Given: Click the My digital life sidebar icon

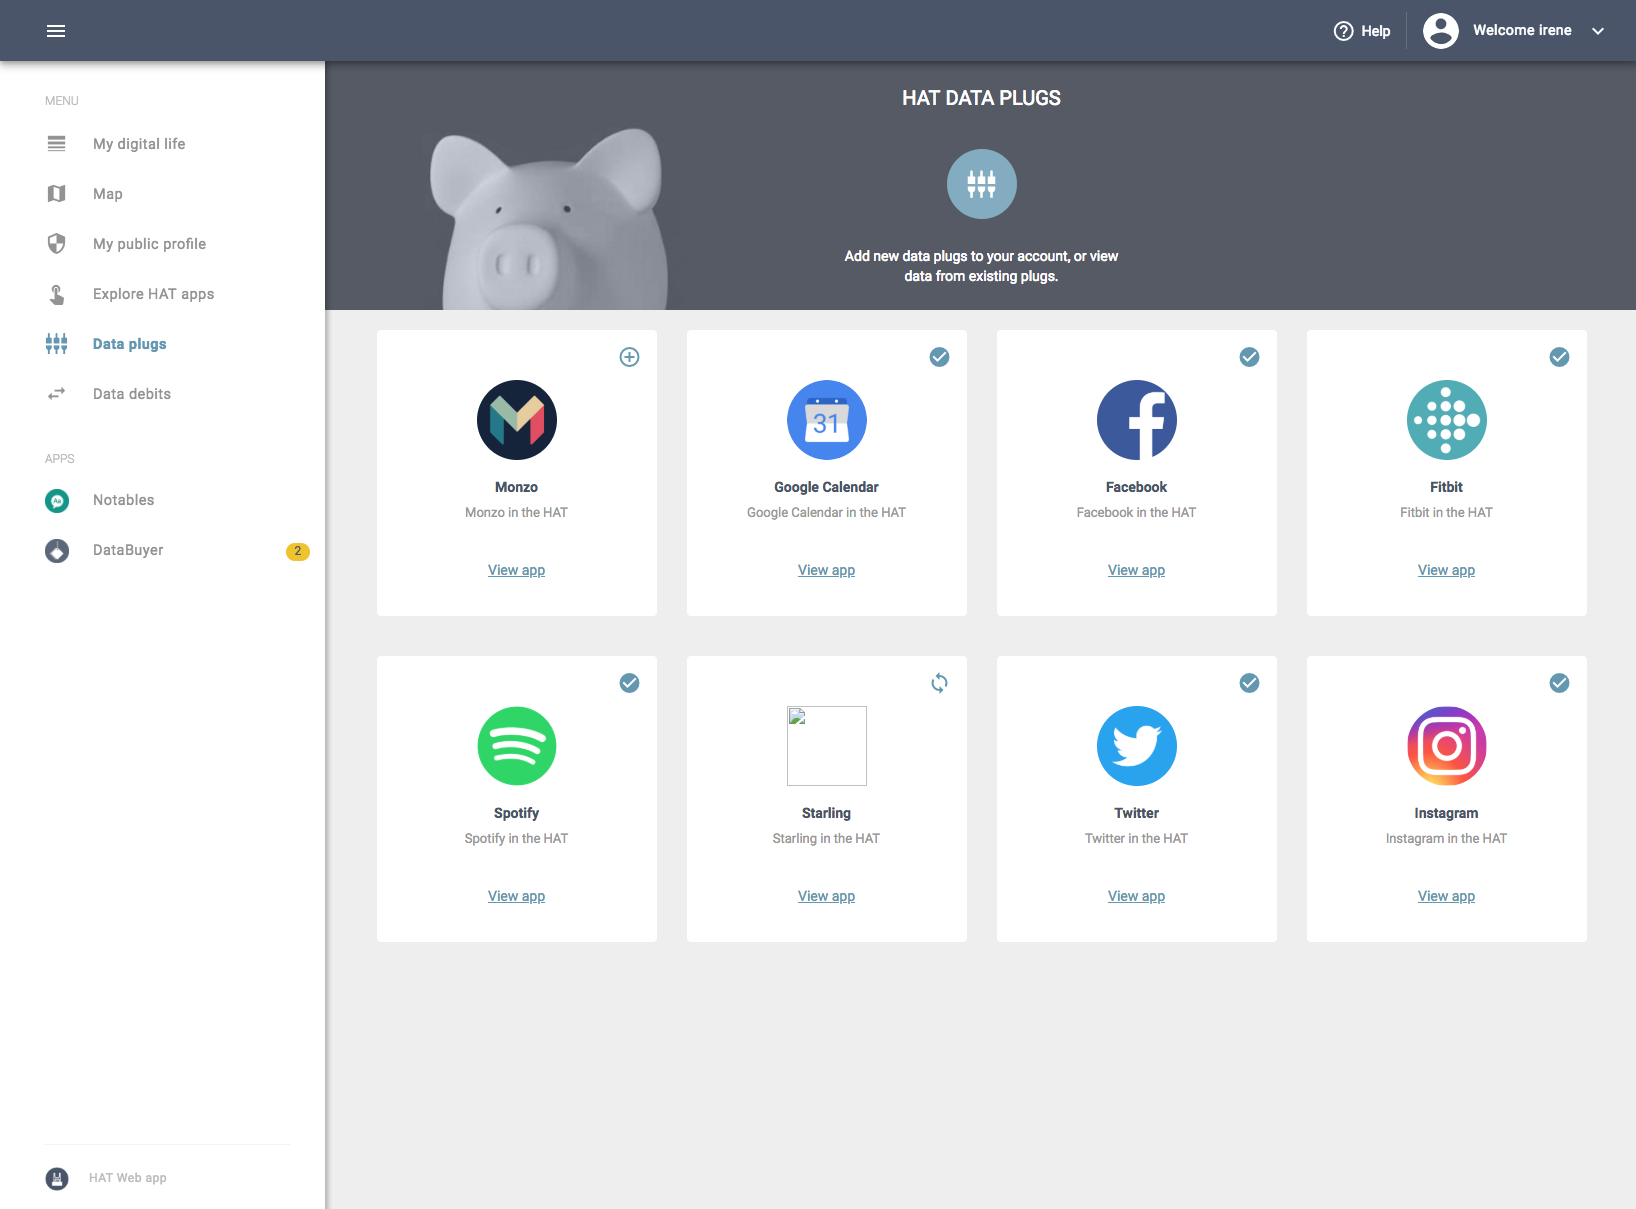Looking at the screenshot, I should point(57,144).
